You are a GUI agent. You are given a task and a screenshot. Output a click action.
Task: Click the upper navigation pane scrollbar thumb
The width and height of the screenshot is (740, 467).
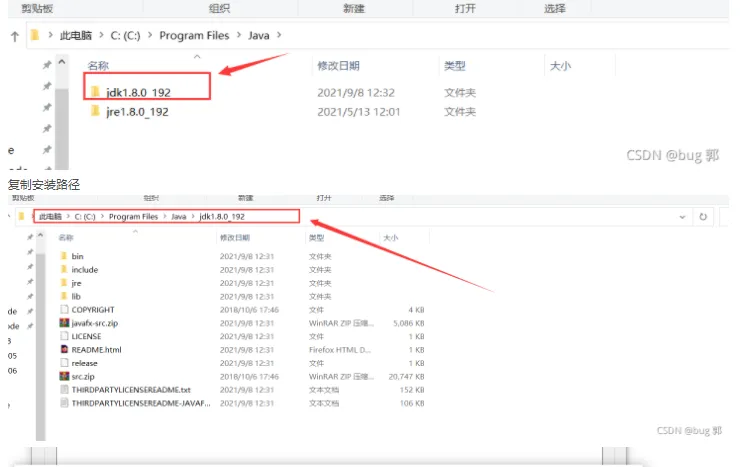pos(62,128)
